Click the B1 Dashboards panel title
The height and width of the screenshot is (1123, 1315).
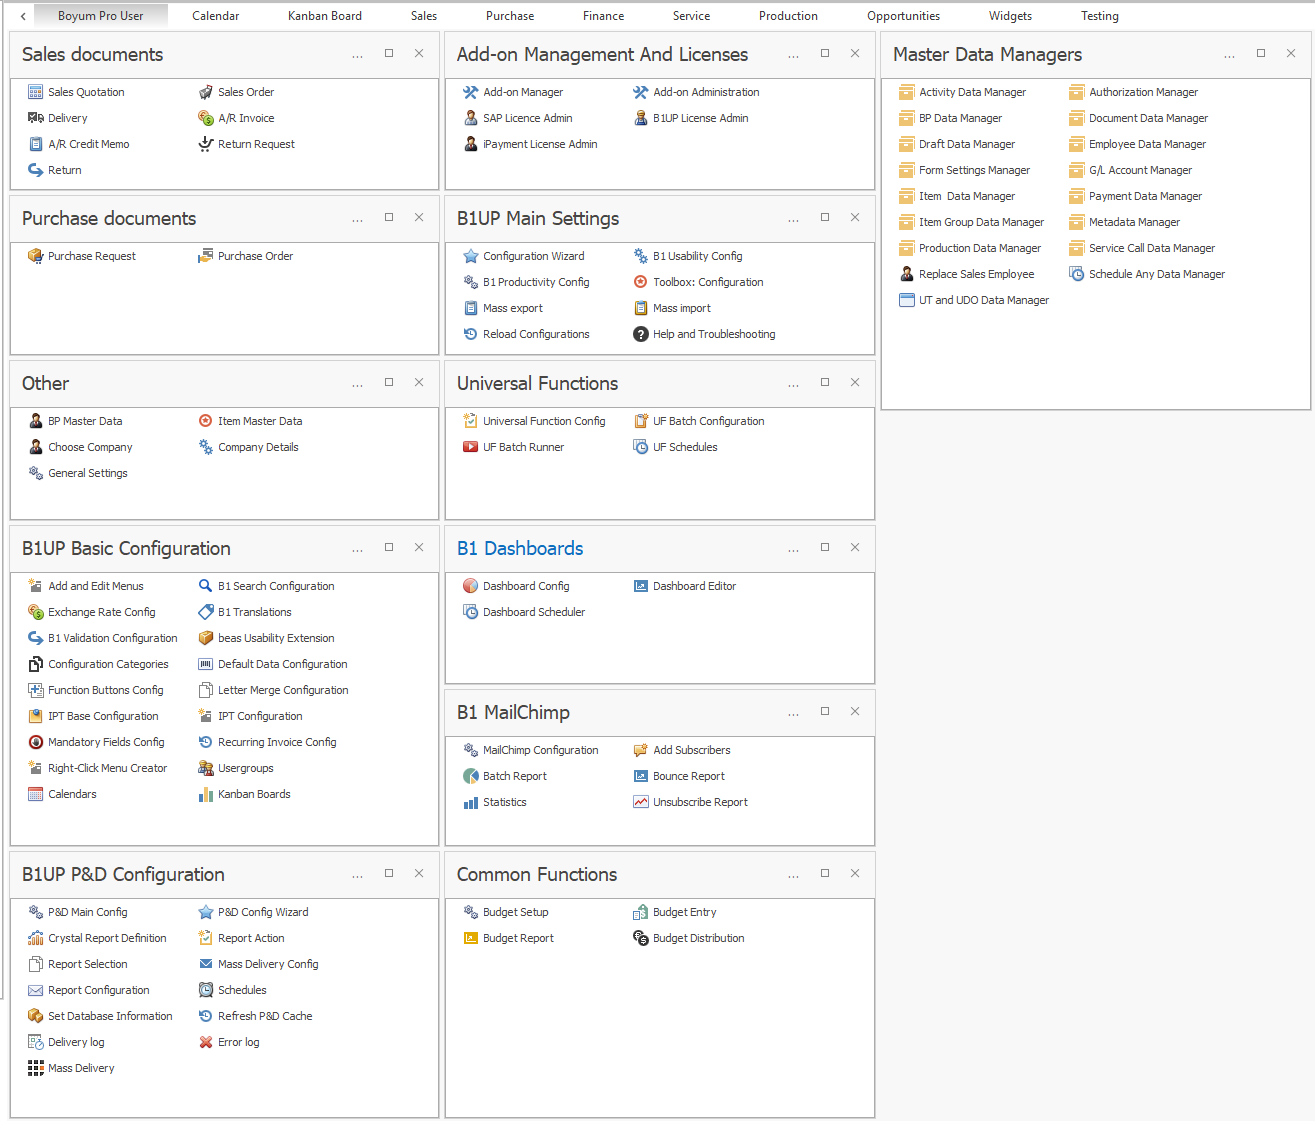point(520,548)
